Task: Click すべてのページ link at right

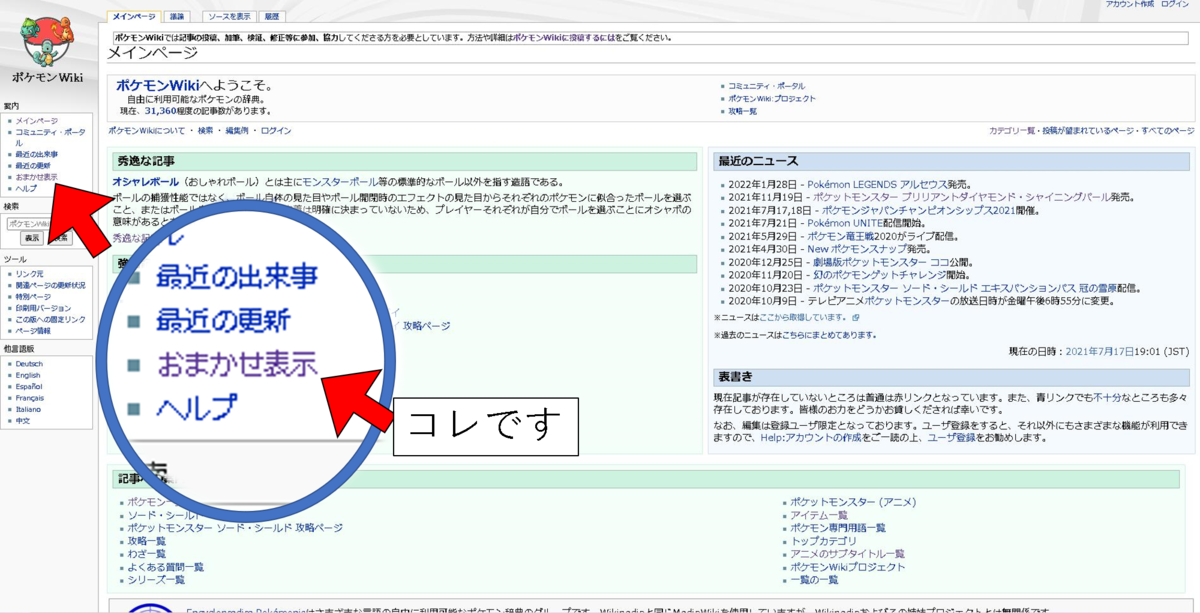Action: pos(1168,131)
